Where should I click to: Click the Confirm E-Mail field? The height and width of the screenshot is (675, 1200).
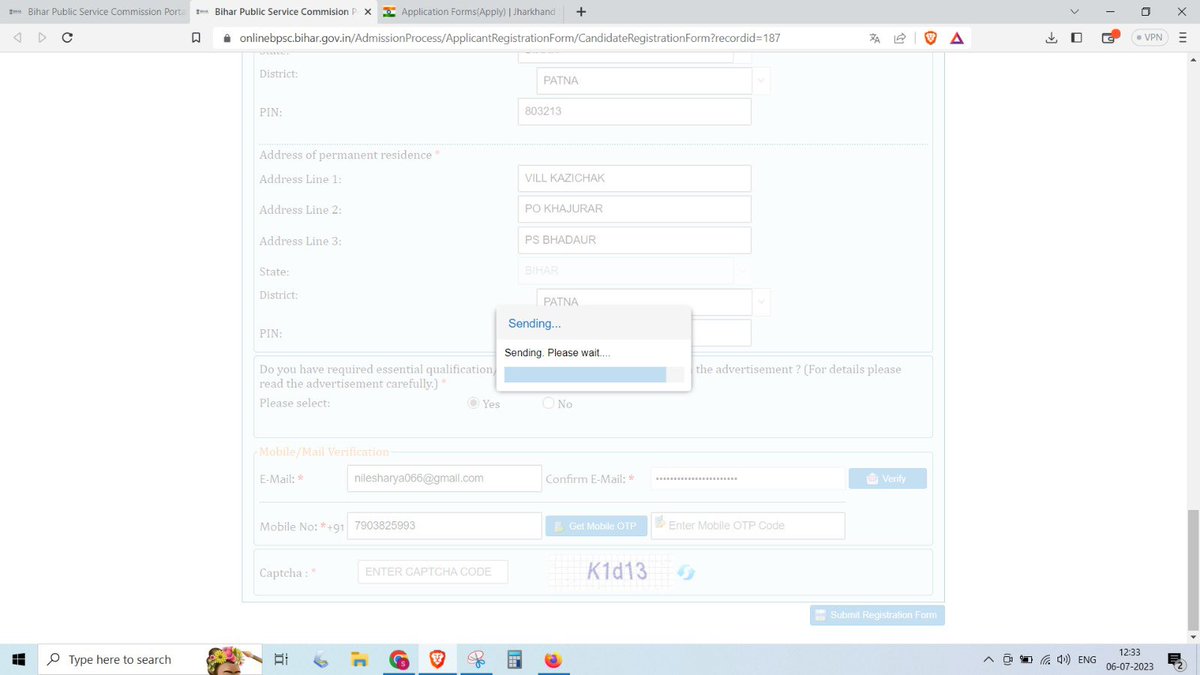747,479
